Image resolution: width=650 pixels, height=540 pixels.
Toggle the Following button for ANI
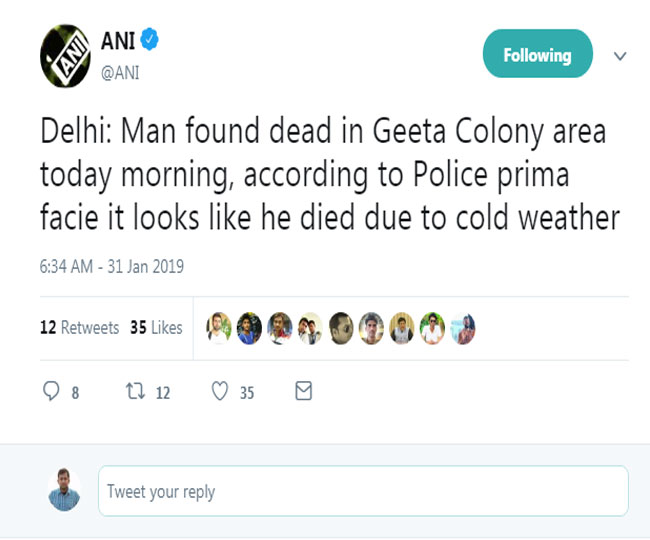[537, 55]
